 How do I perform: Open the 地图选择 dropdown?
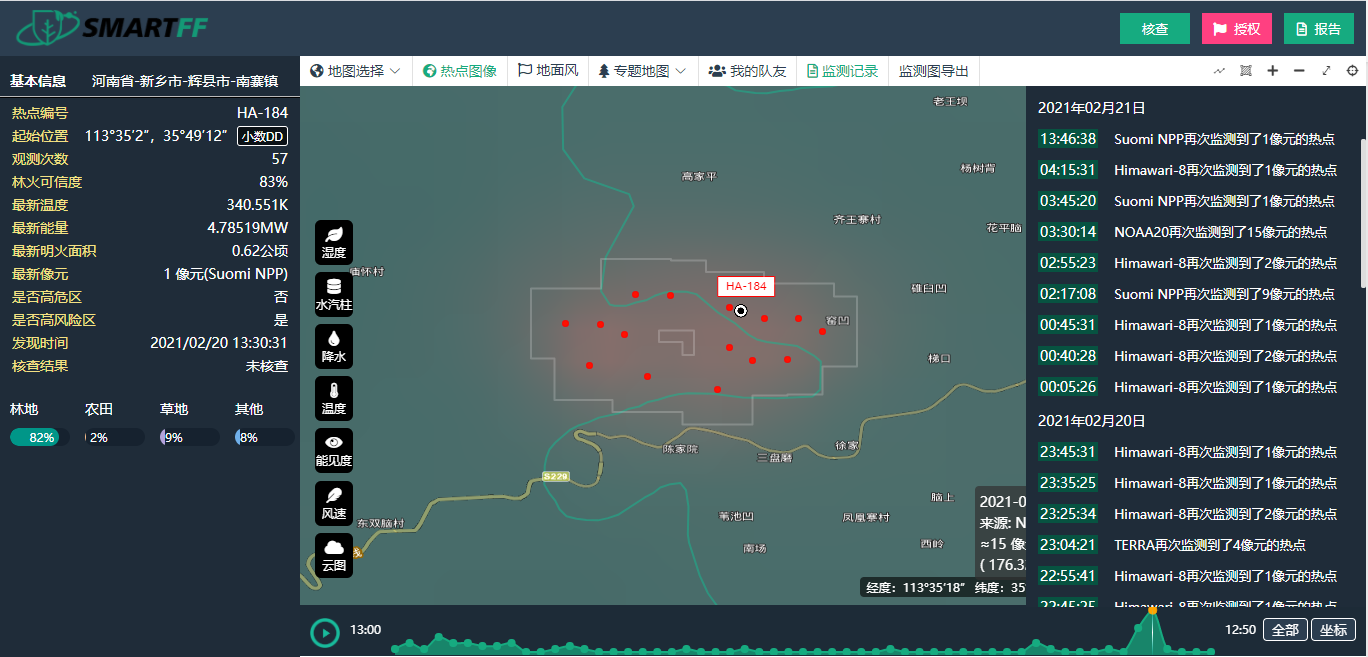355,71
